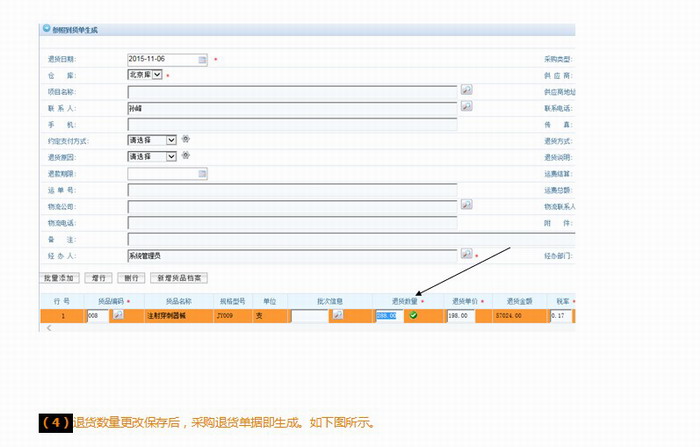Click settings icon next to 退货原因

click(185, 156)
